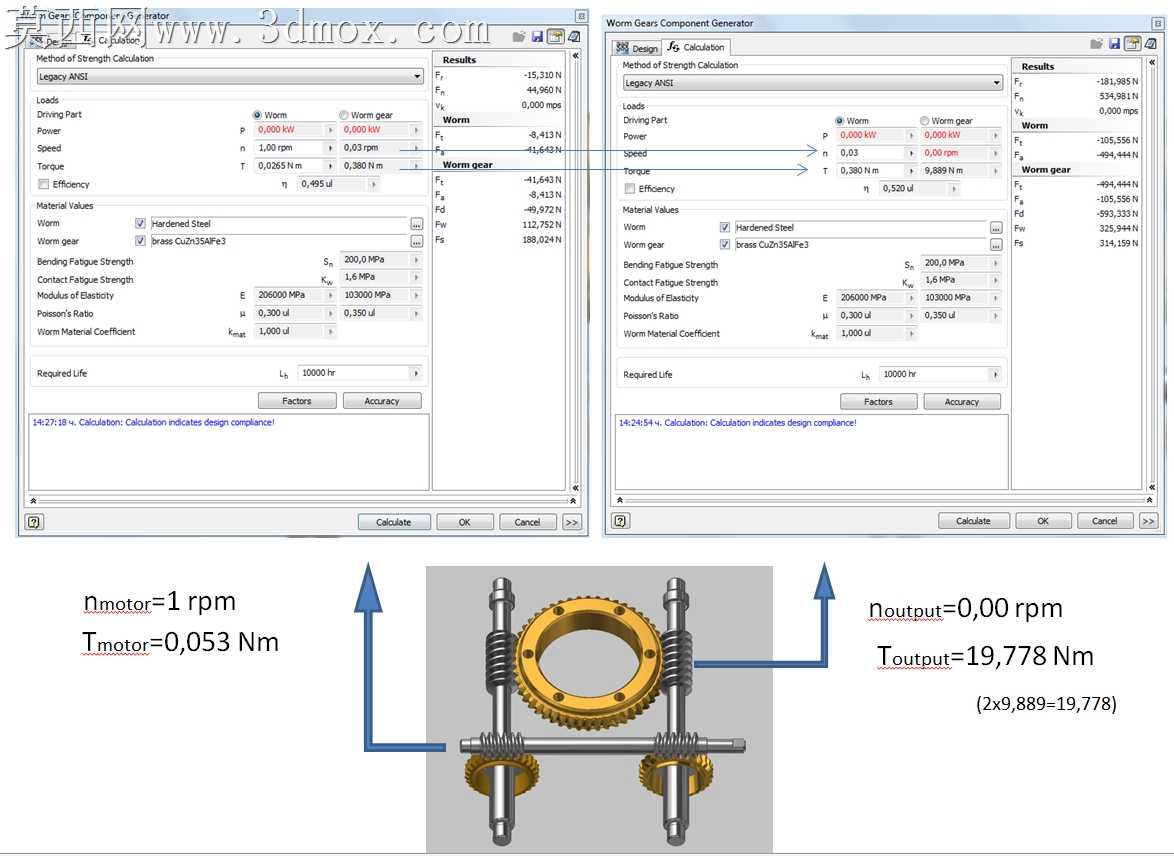Click help icon in right window bottom
1174x856 pixels.
tap(620, 520)
